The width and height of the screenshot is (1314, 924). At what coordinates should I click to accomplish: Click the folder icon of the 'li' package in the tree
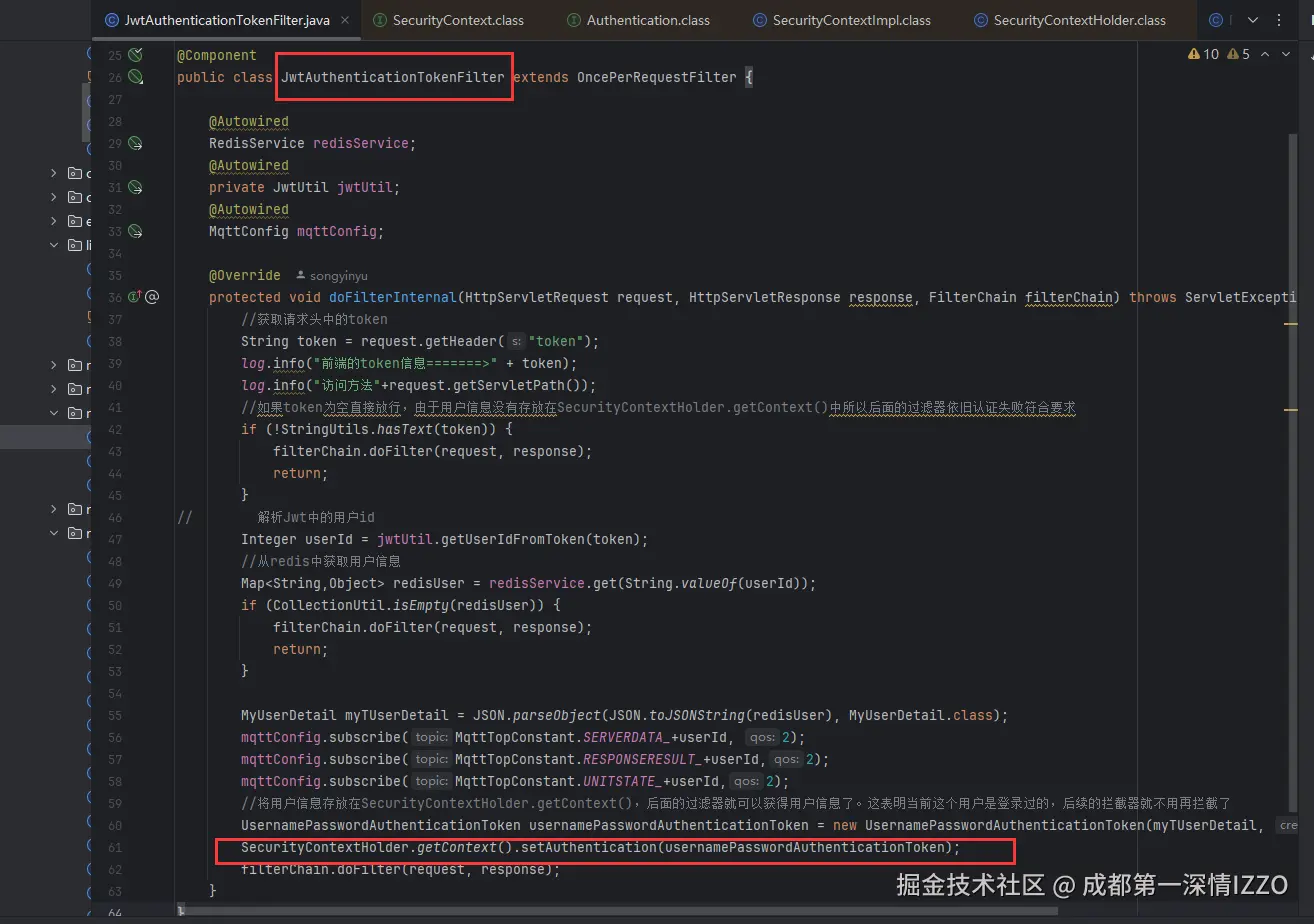(75, 245)
